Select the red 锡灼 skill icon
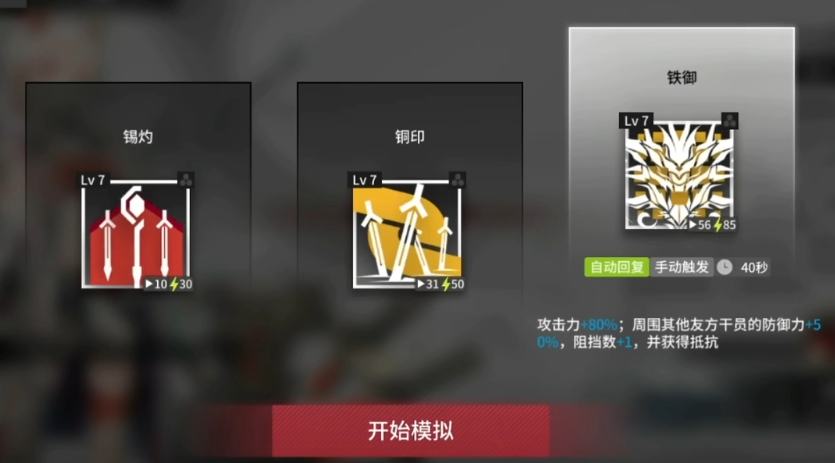 (137, 234)
